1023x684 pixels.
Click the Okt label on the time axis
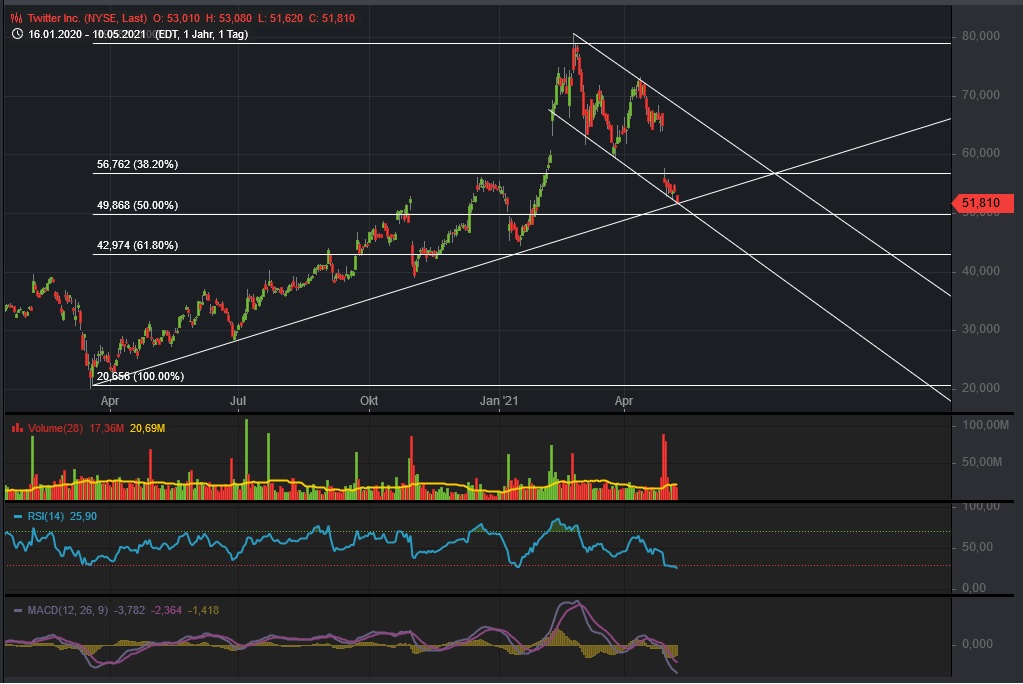pyautogui.click(x=369, y=401)
